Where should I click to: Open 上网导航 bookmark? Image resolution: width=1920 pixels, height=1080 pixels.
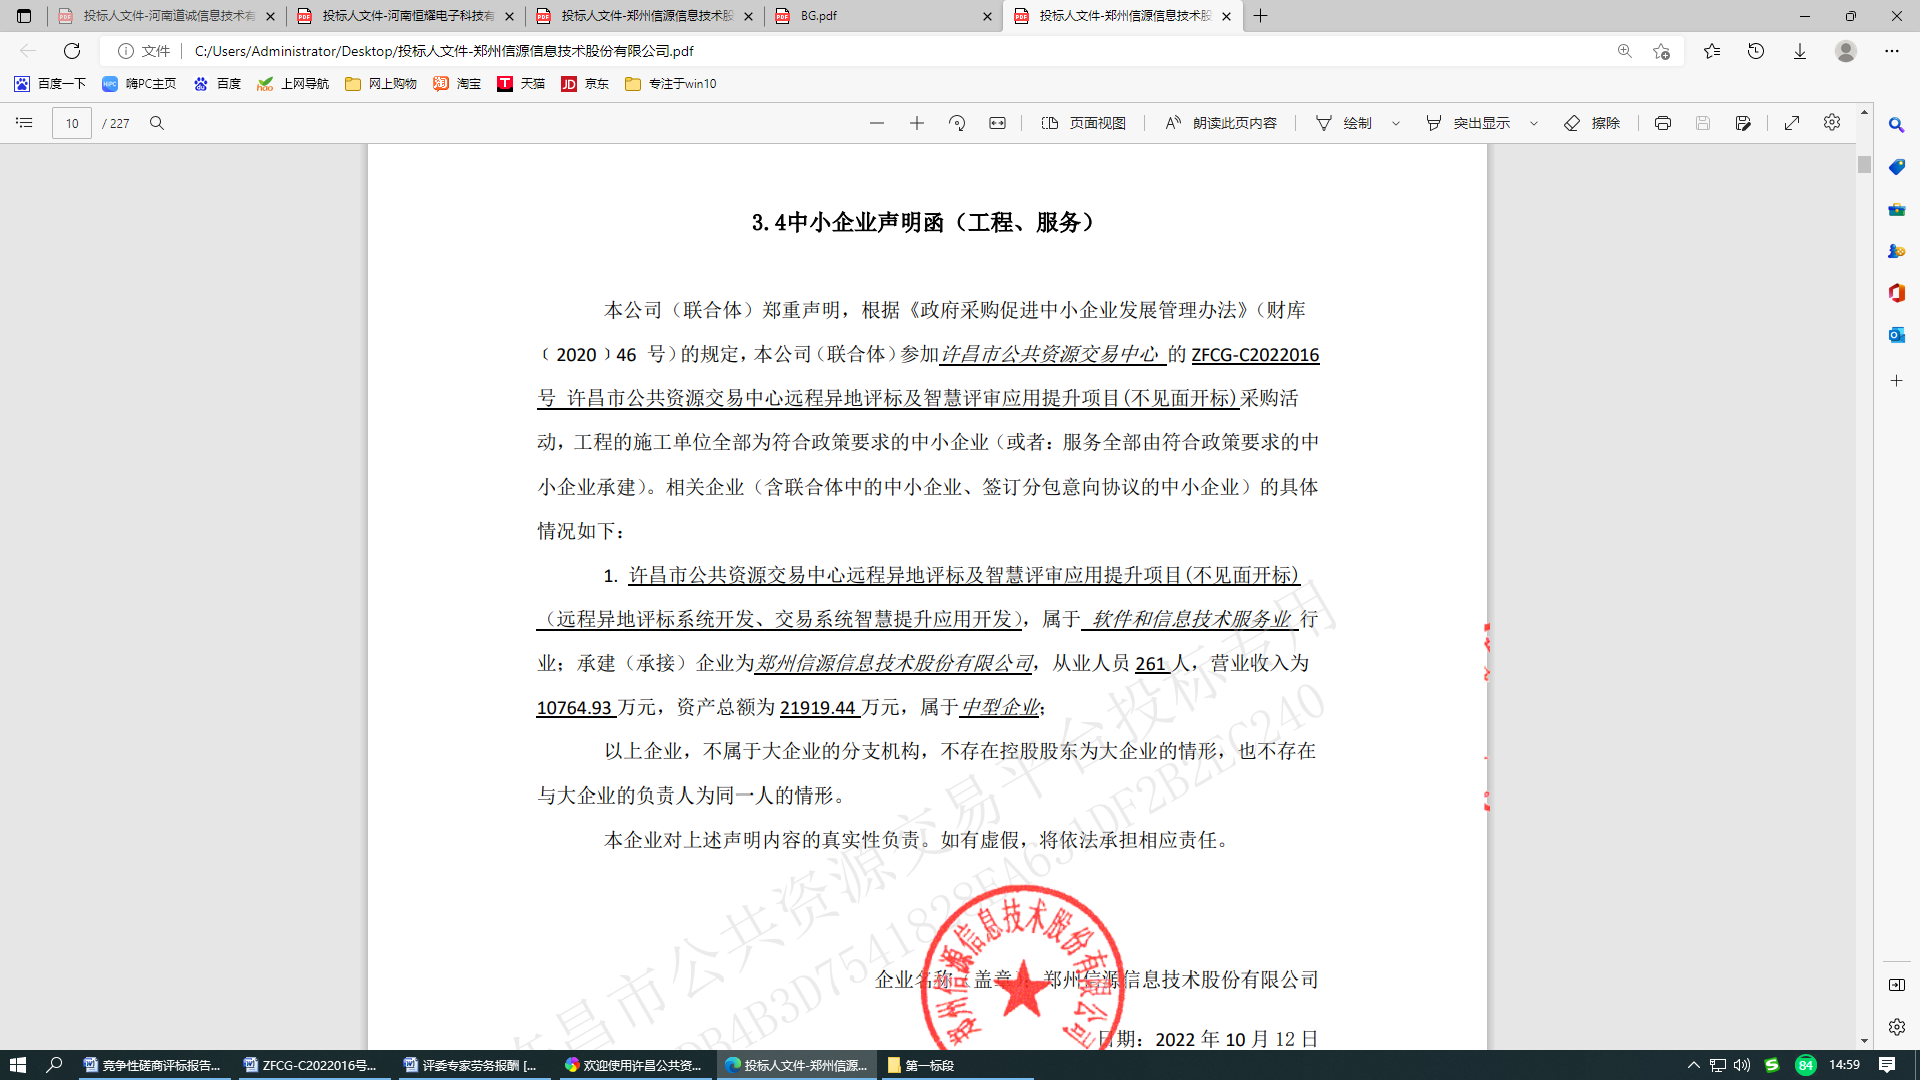(293, 84)
